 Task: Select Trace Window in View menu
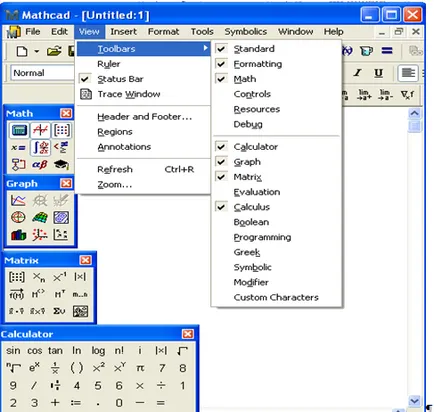(144, 94)
